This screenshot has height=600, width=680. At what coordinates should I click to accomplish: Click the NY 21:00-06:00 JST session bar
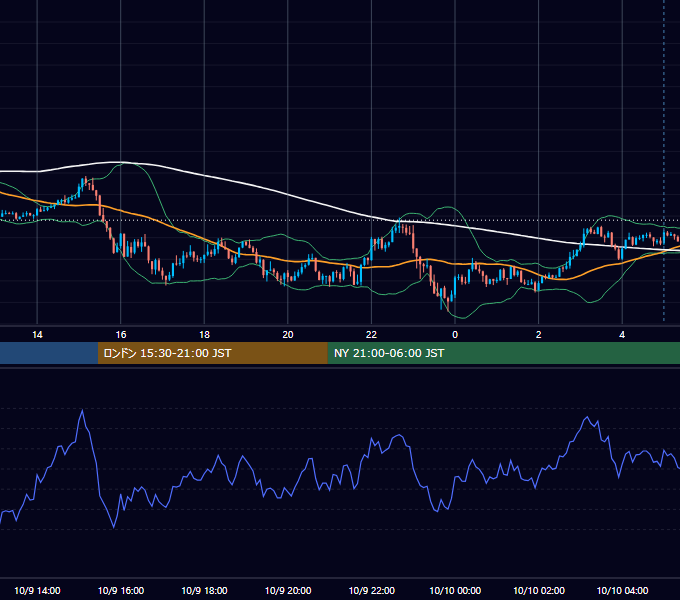503,353
